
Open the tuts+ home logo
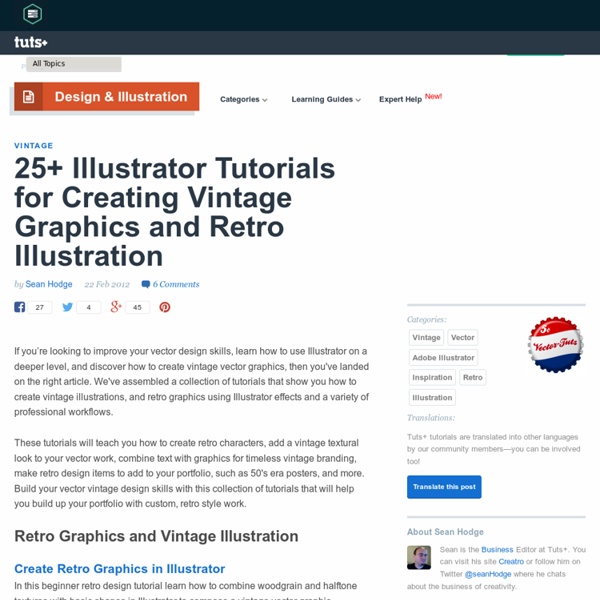click(x=31, y=42)
